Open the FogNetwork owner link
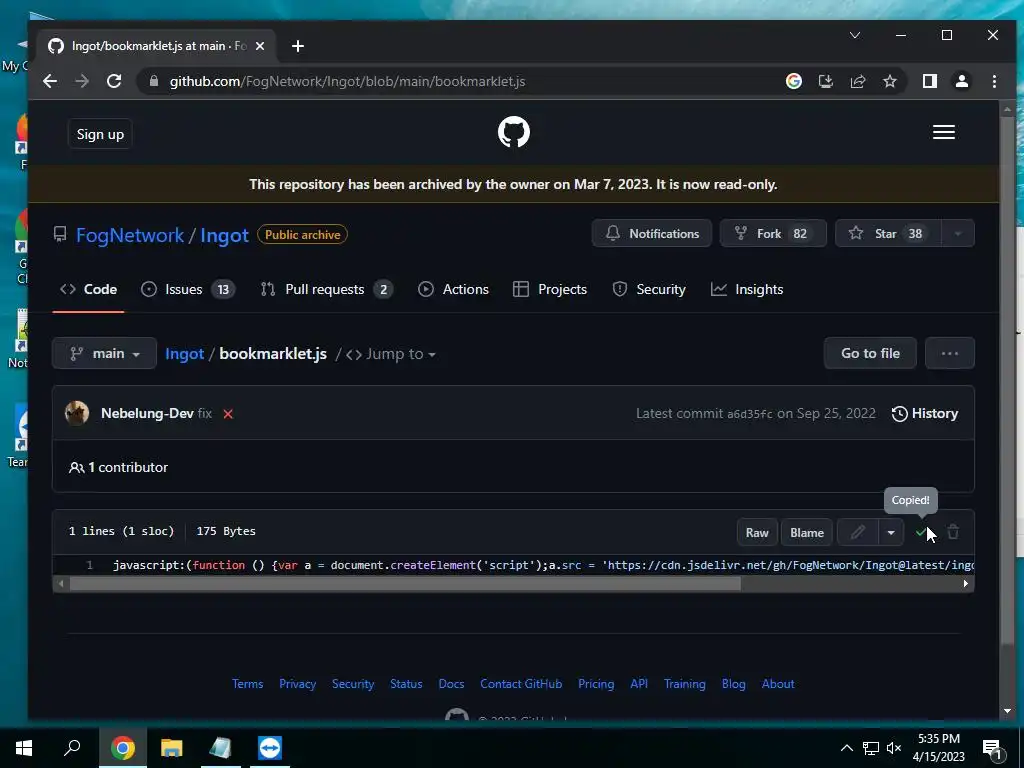 [x=130, y=235]
